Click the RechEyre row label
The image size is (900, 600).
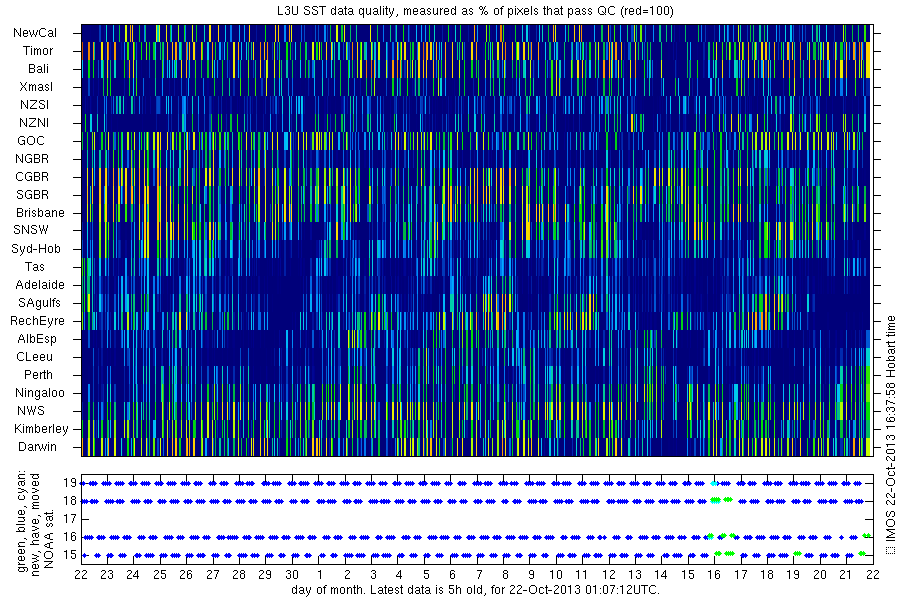click(x=37, y=320)
